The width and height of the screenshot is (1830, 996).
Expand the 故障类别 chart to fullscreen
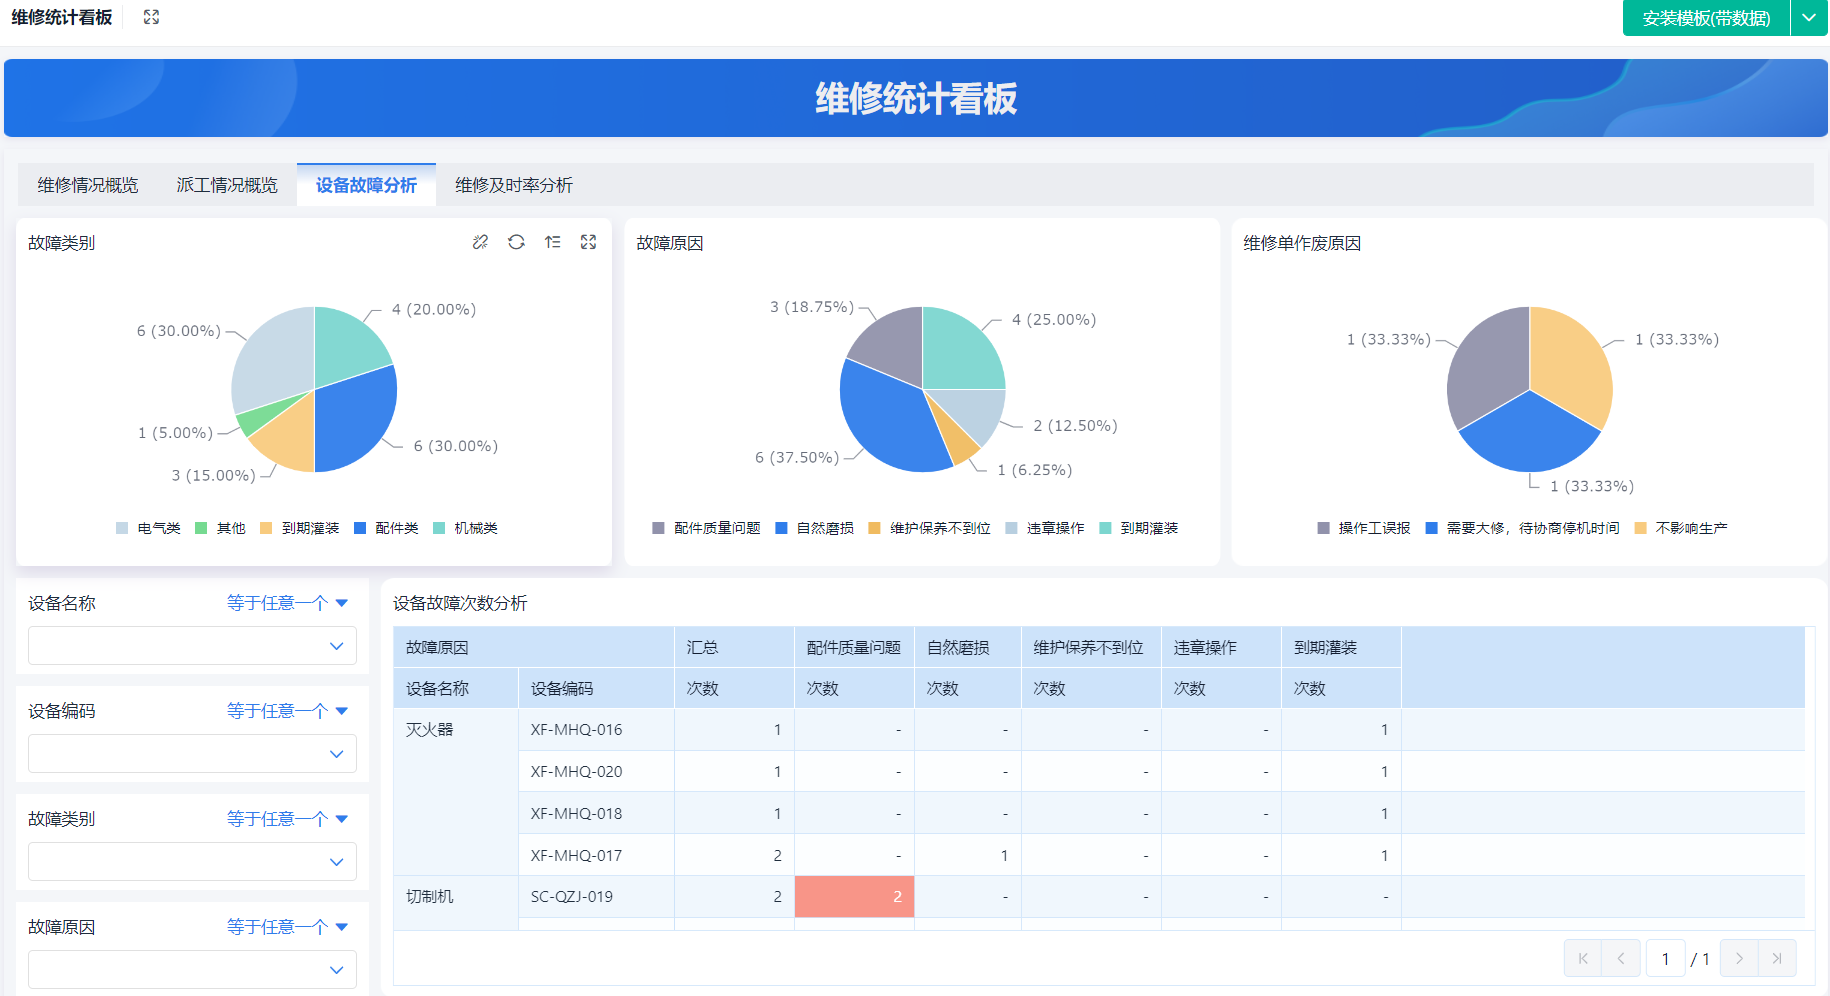point(588,242)
